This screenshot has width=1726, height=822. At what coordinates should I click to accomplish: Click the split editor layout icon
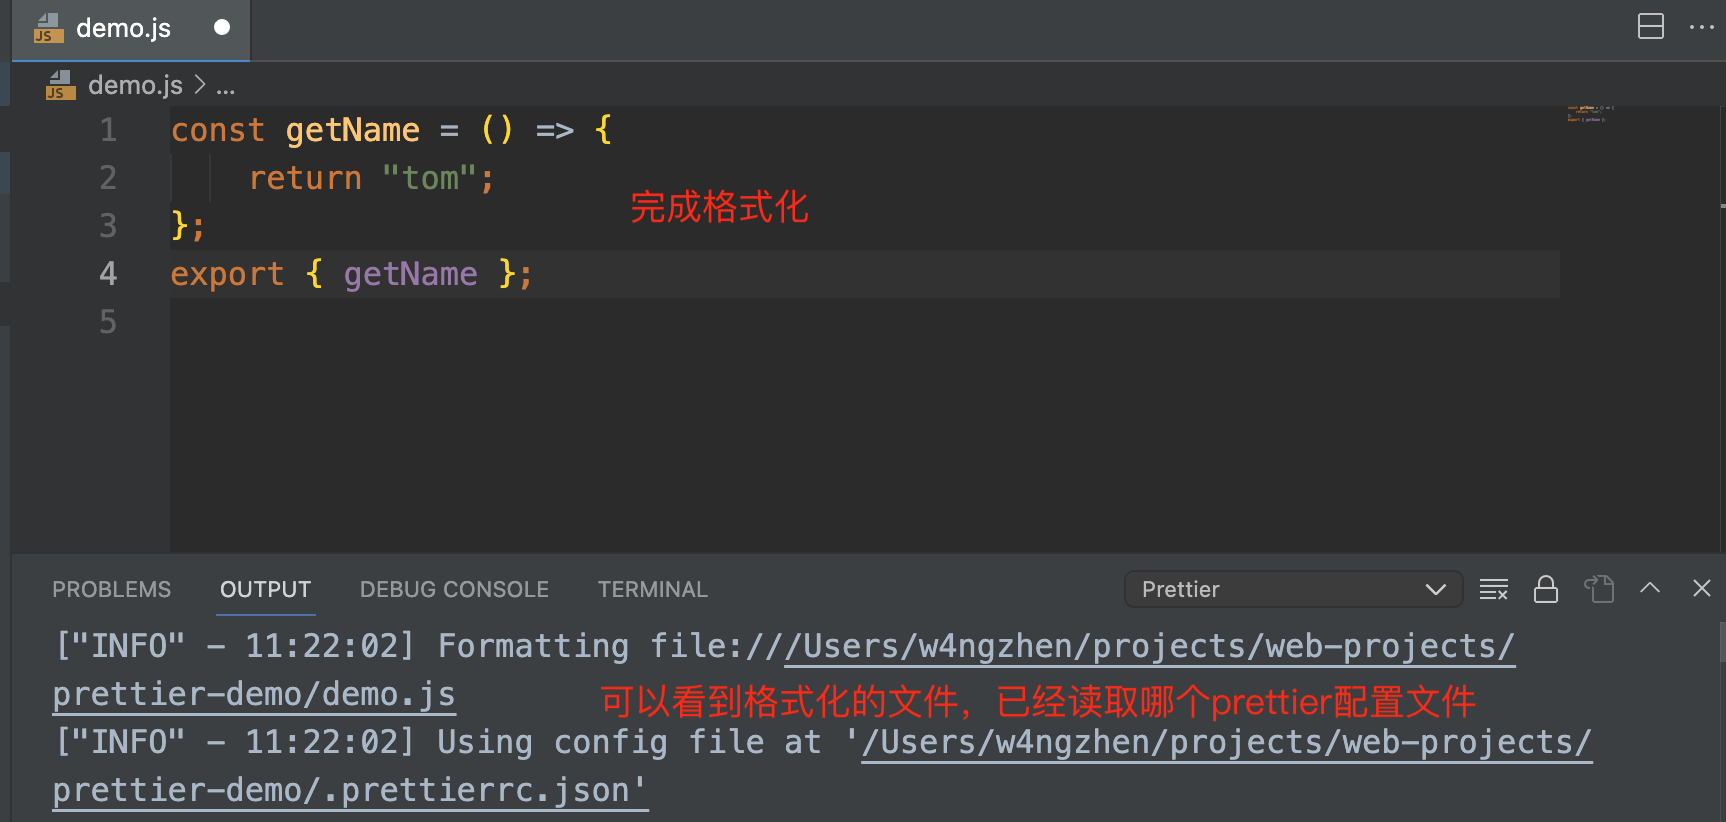point(1651,27)
